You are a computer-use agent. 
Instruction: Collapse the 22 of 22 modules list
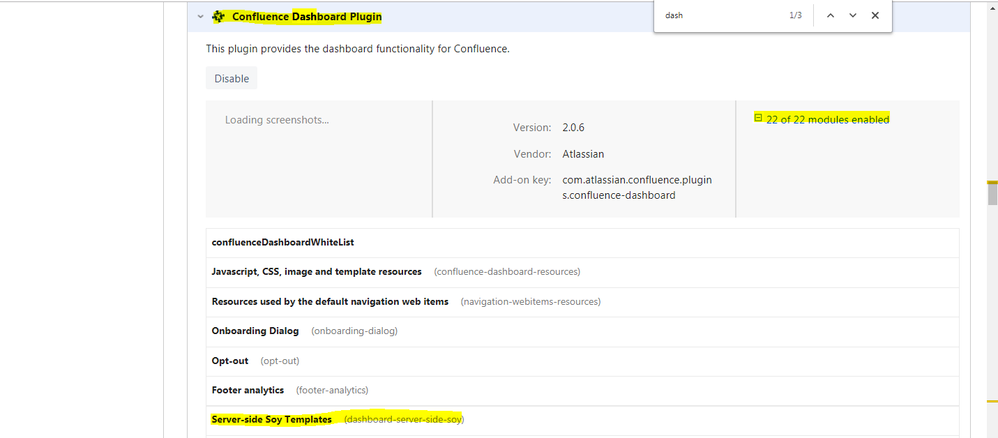click(x=758, y=118)
